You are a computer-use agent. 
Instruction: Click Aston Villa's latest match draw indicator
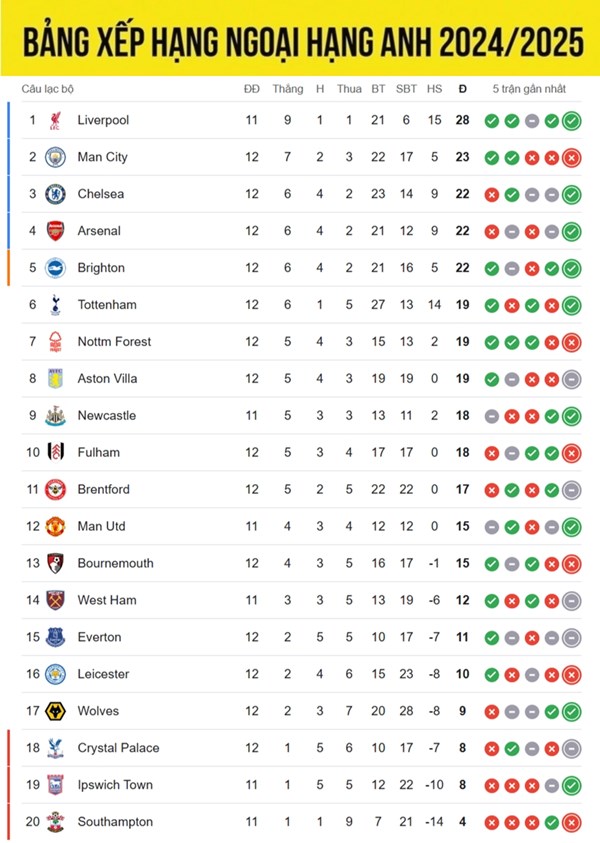point(571,379)
